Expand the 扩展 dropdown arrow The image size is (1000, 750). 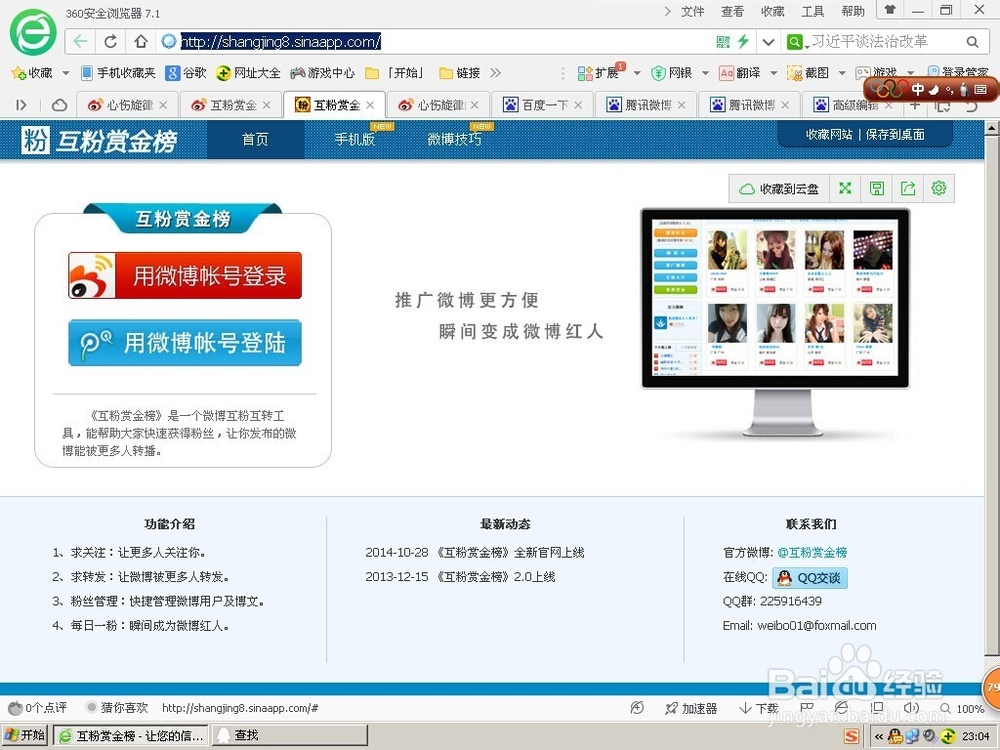click(x=636, y=73)
